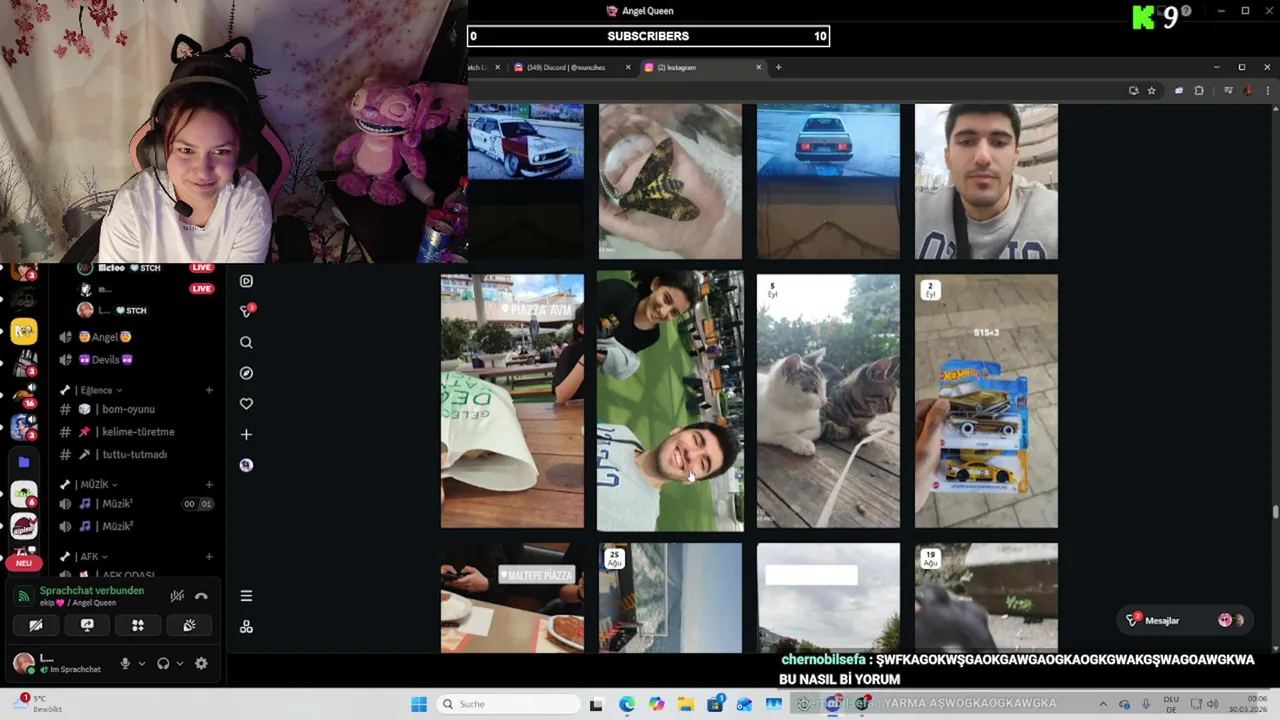The image size is (1280, 720).
Task: Open Instagram Reels from the sidebar
Action: tap(246, 281)
